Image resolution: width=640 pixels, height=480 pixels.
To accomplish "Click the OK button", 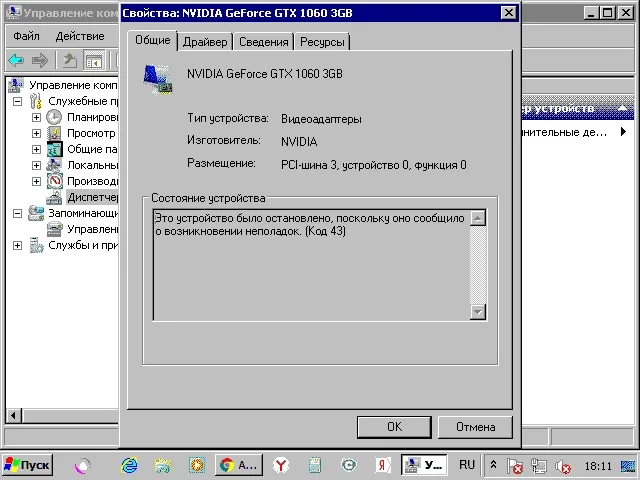I will tap(394, 427).
